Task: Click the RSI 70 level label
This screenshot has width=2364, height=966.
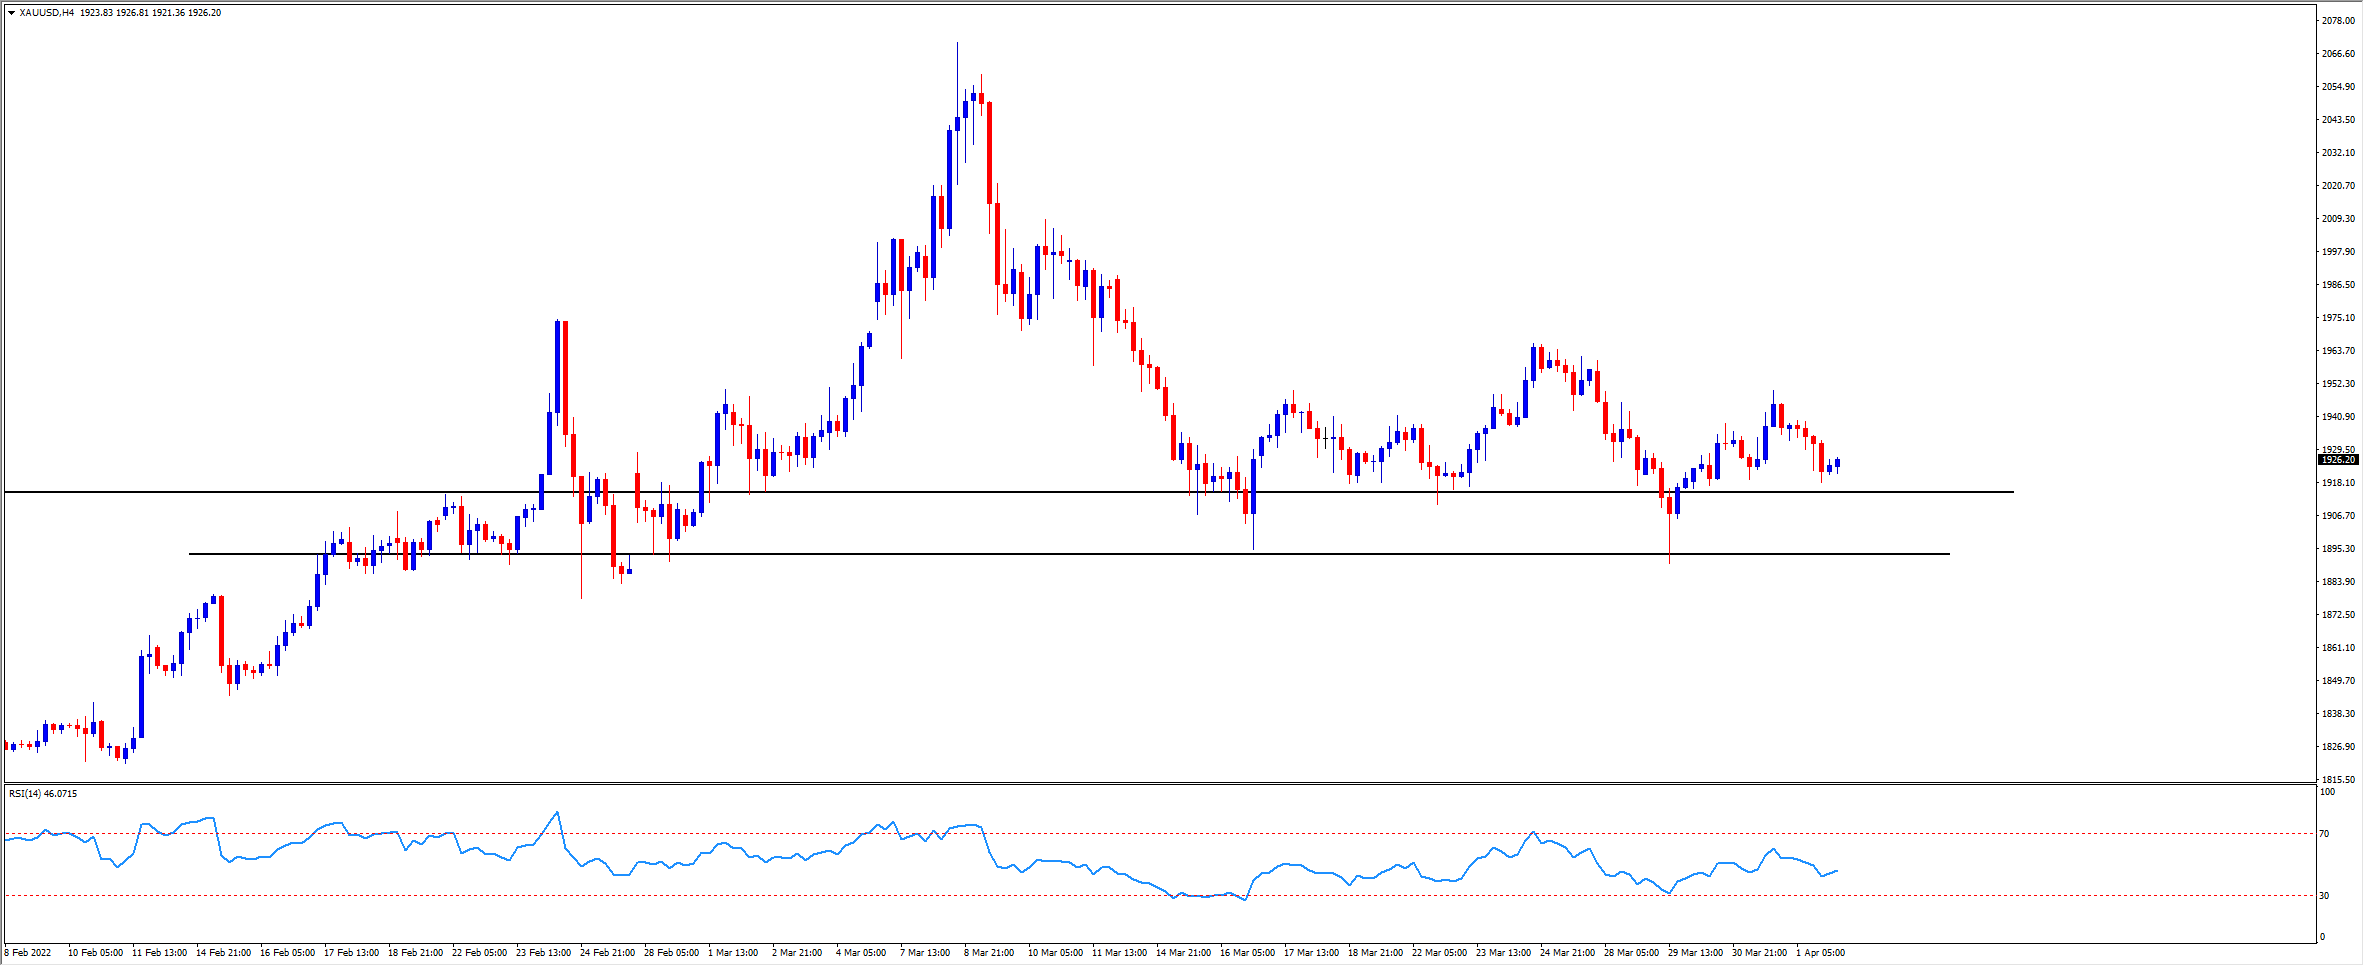Action: click(x=2324, y=834)
